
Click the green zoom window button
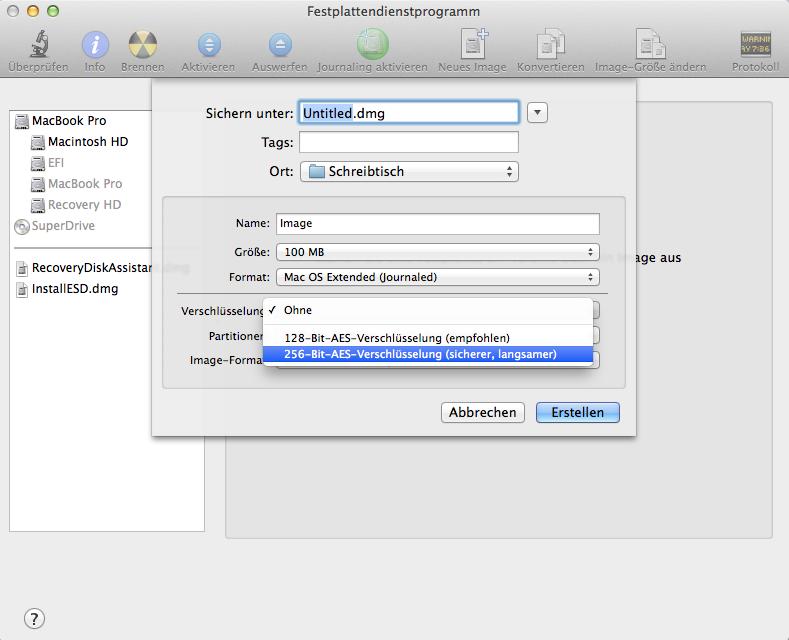[53, 11]
